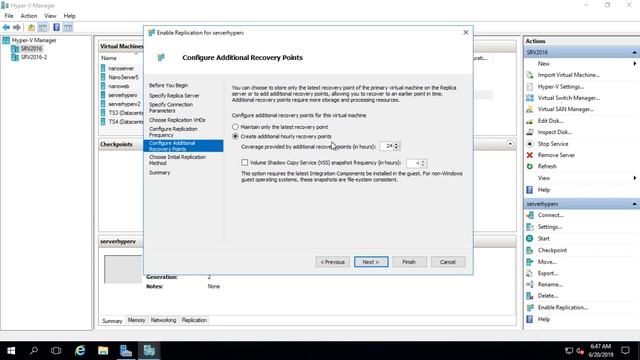This screenshot has height=360, width=640.
Task: Open File Explorer from taskbar
Action: click(x=103, y=351)
